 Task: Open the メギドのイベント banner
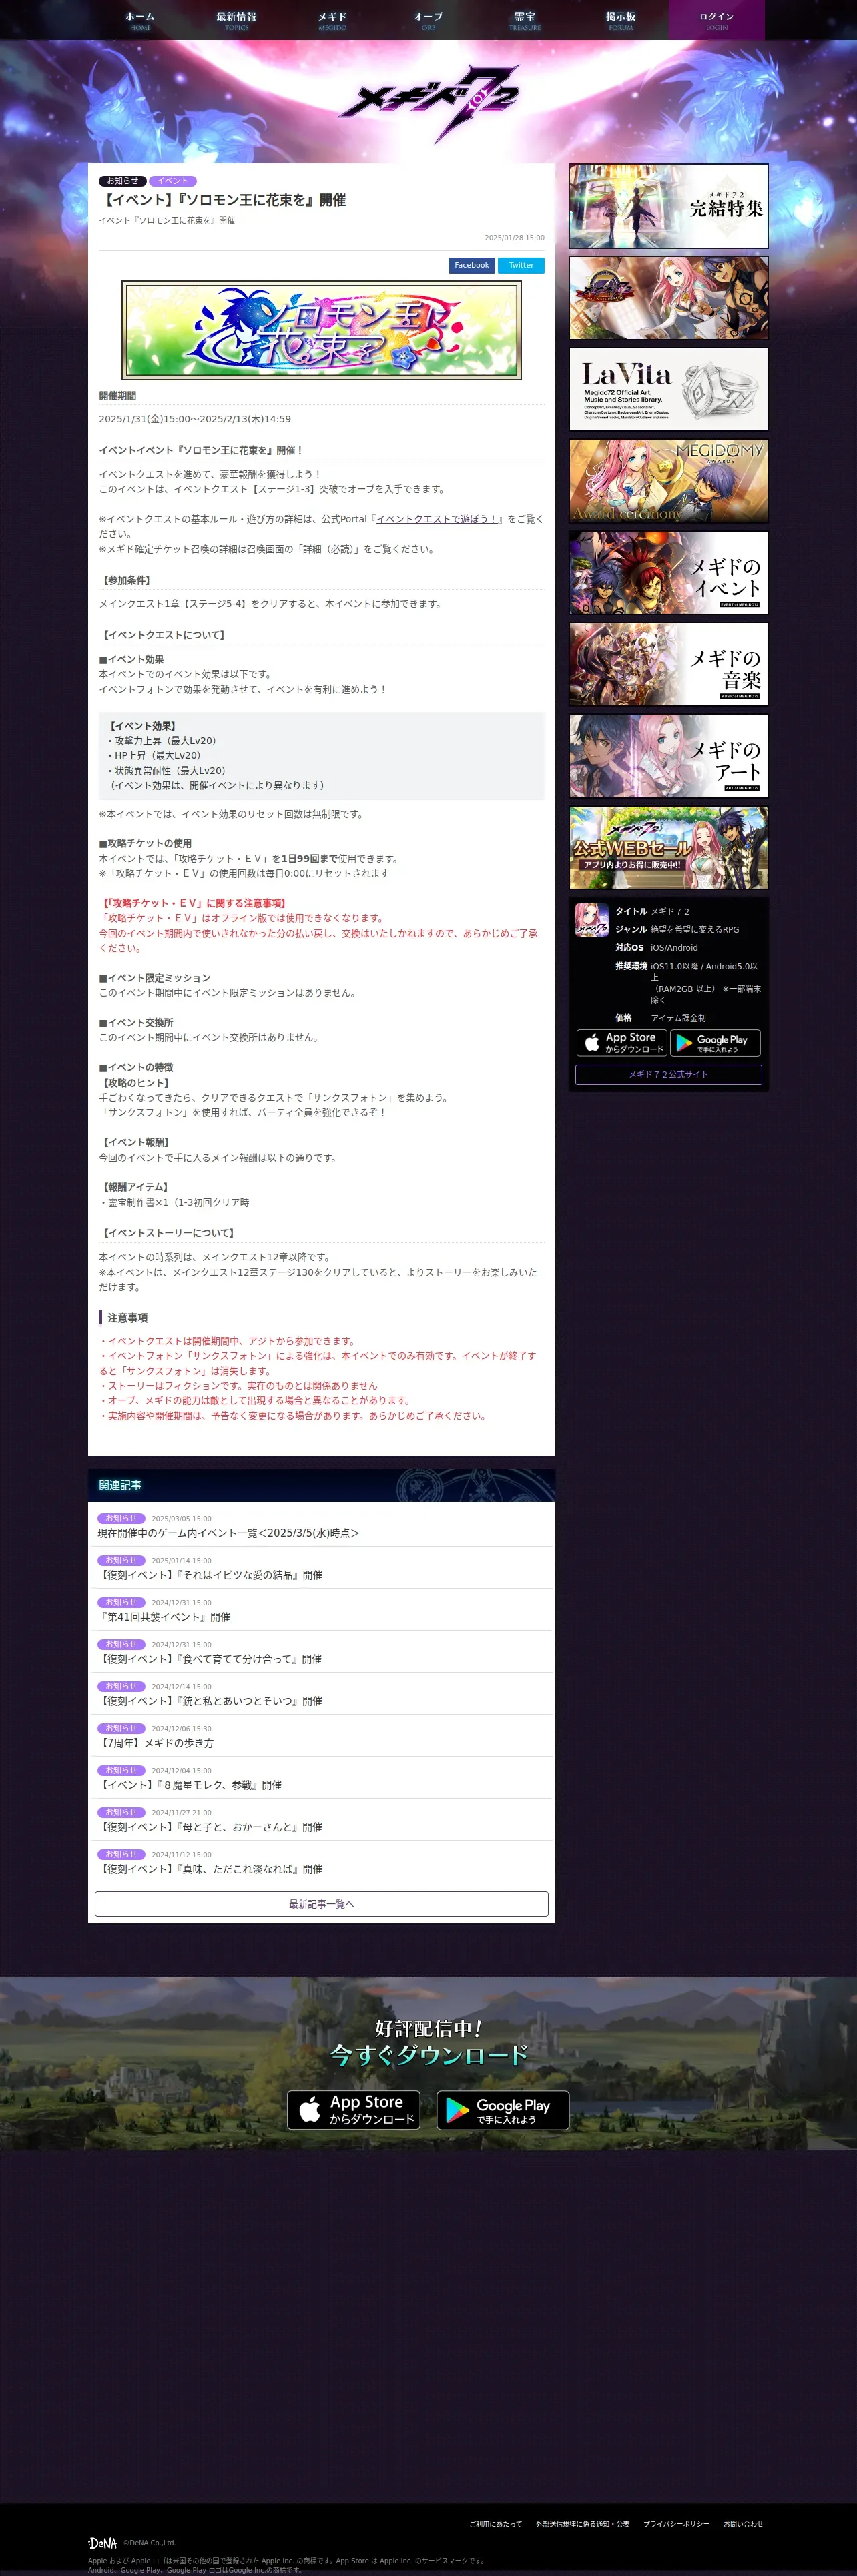tap(668, 573)
